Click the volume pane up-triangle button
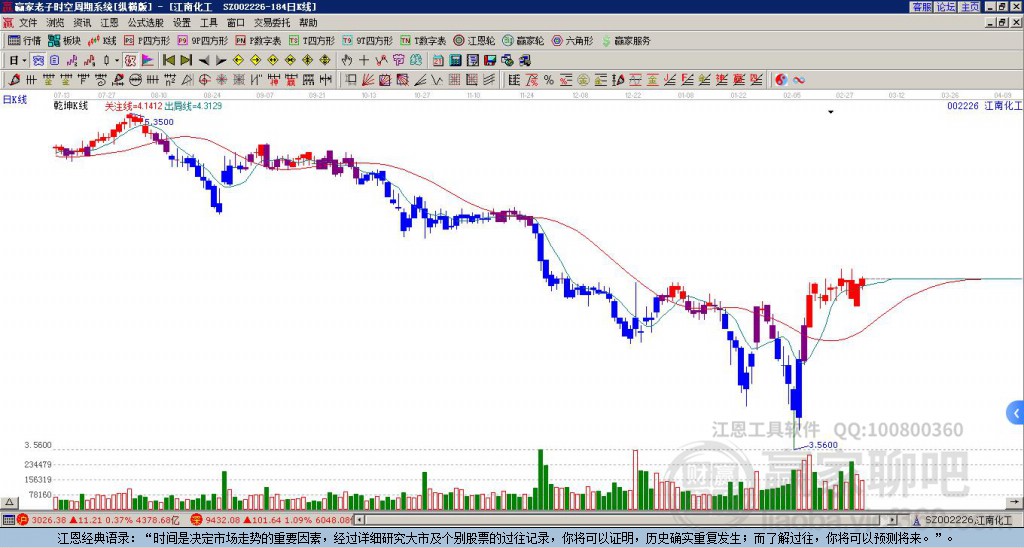This screenshot has height=548, width=1024. point(8,503)
